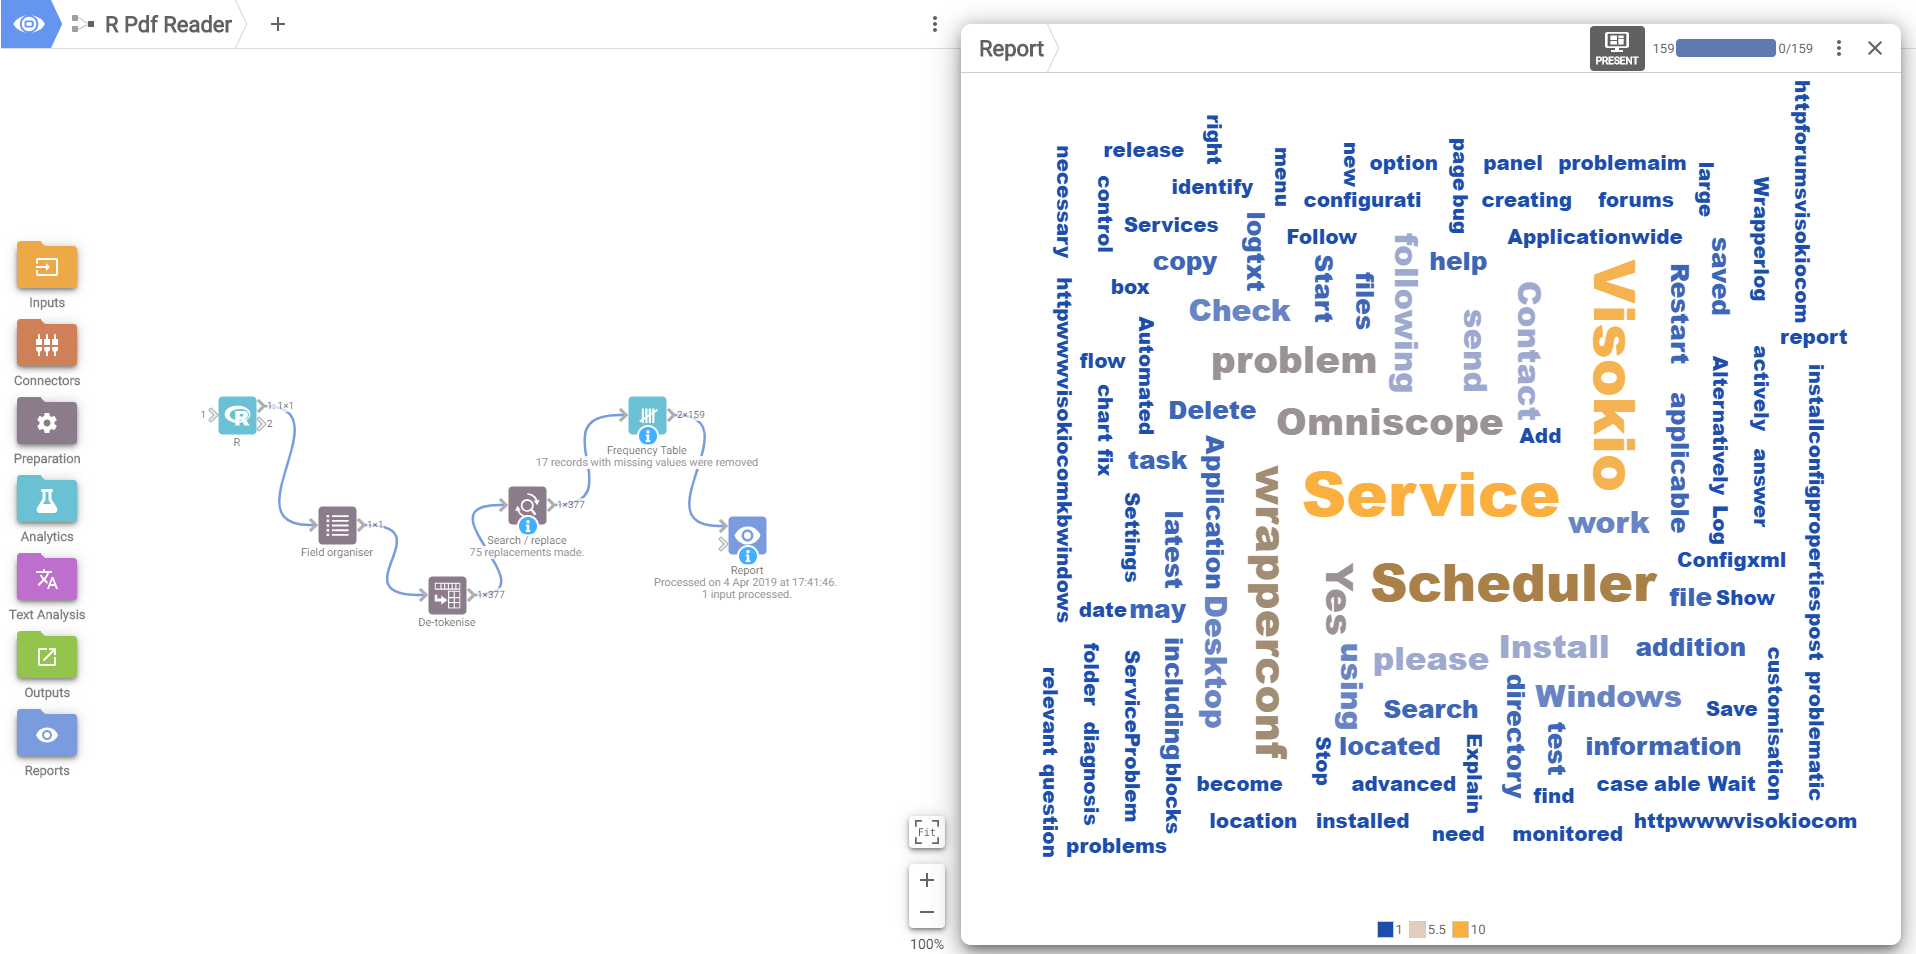Click the R block output connector
The width and height of the screenshot is (1916, 954).
click(x=263, y=405)
